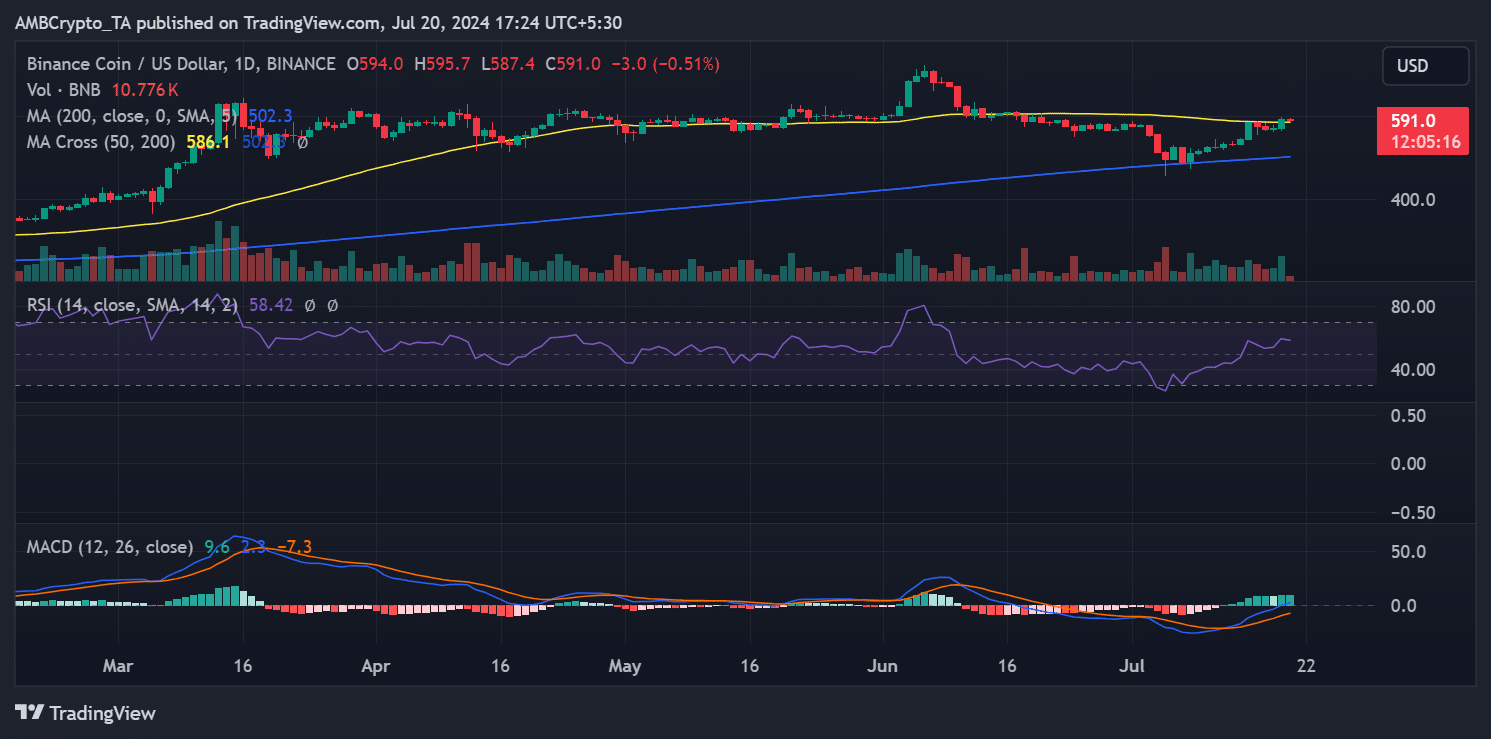Click the Apr date label on time axis
1491x739 pixels.
point(377,664)
